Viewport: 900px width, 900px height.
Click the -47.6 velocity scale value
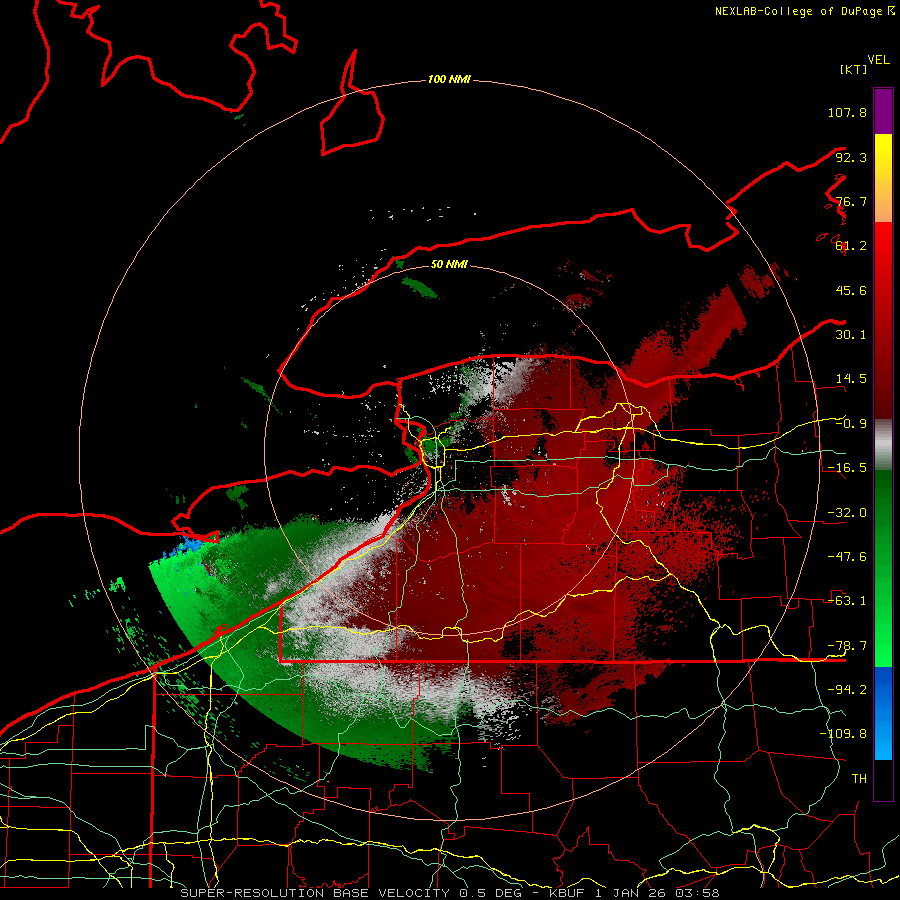point(847,557)
